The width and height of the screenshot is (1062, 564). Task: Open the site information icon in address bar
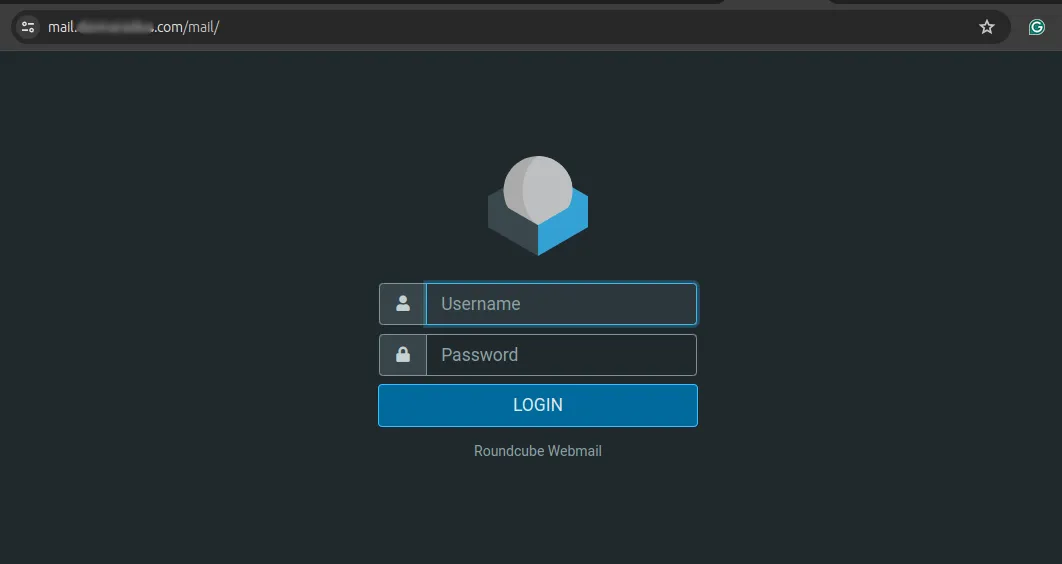coord(28,27)
